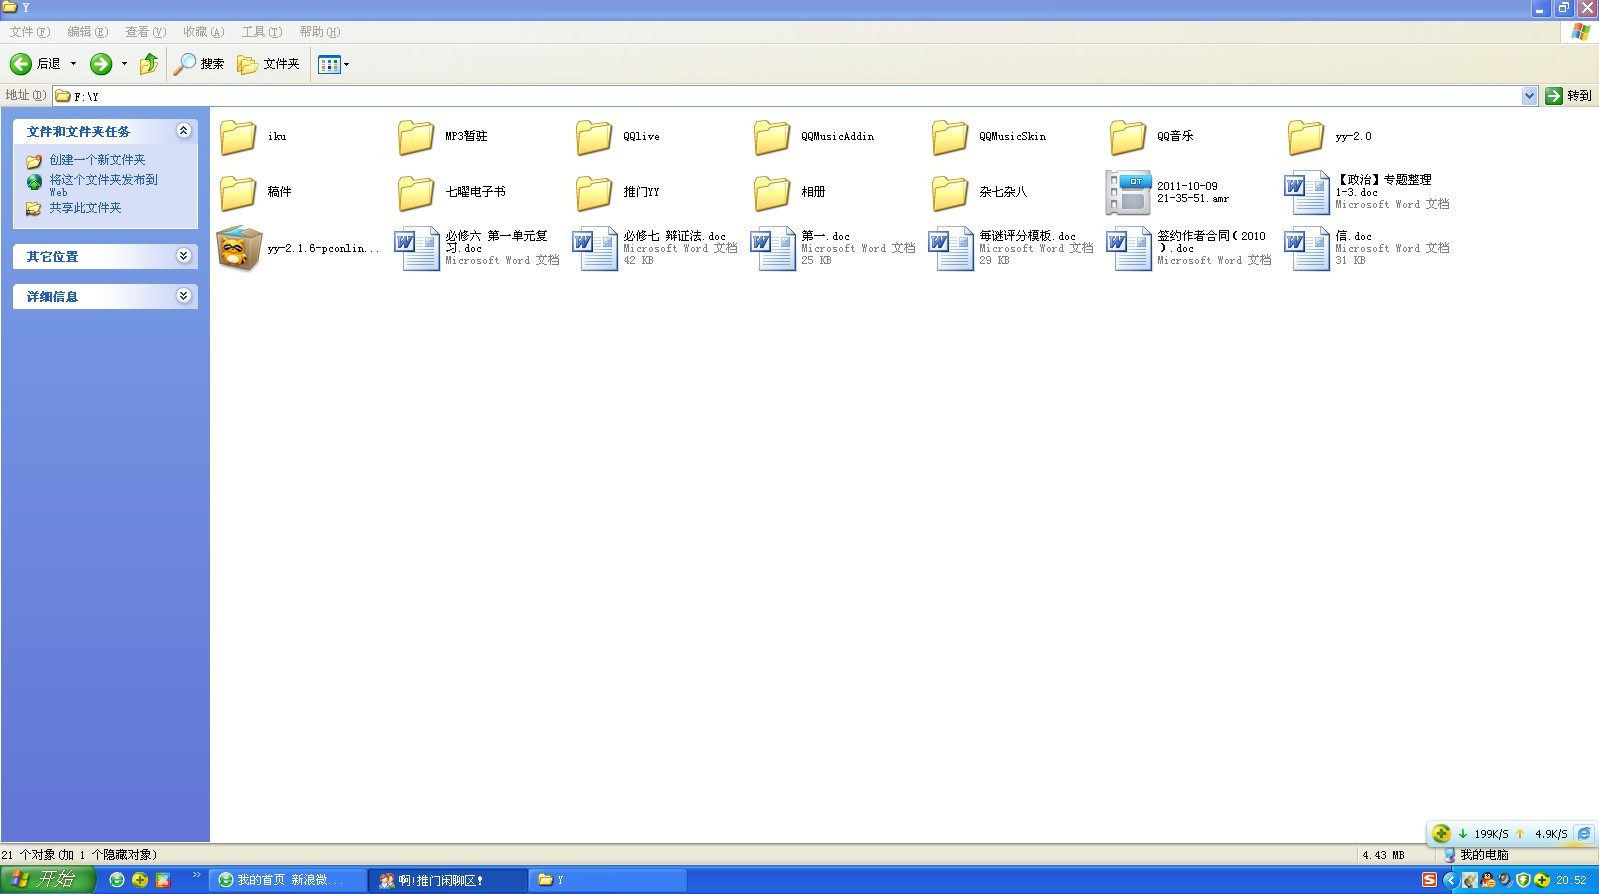This screenshot has width=1599, height=894.
Task: Select the 七曜电子书 folder icon
Action: tap(416, 193)
